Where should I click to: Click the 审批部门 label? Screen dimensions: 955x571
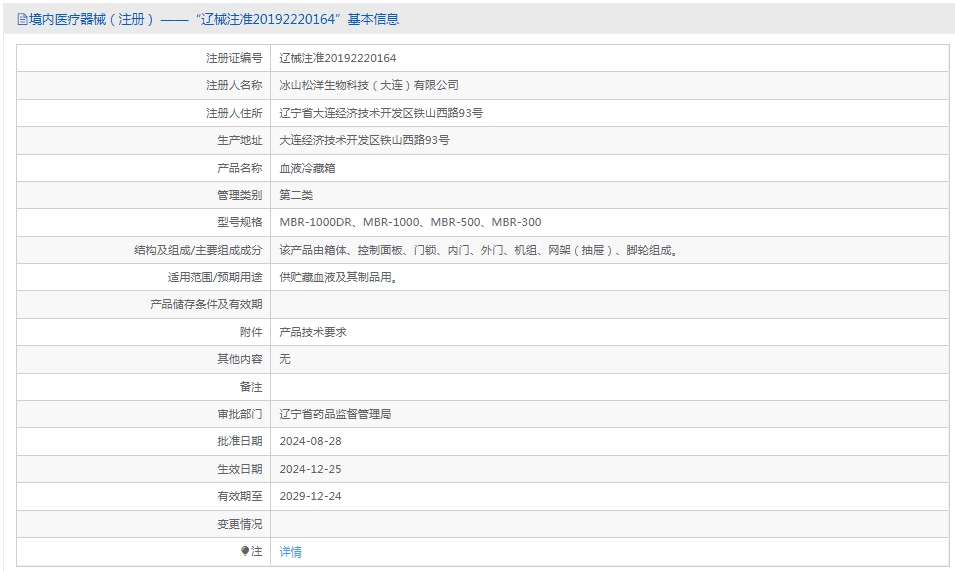click(239, 414)
